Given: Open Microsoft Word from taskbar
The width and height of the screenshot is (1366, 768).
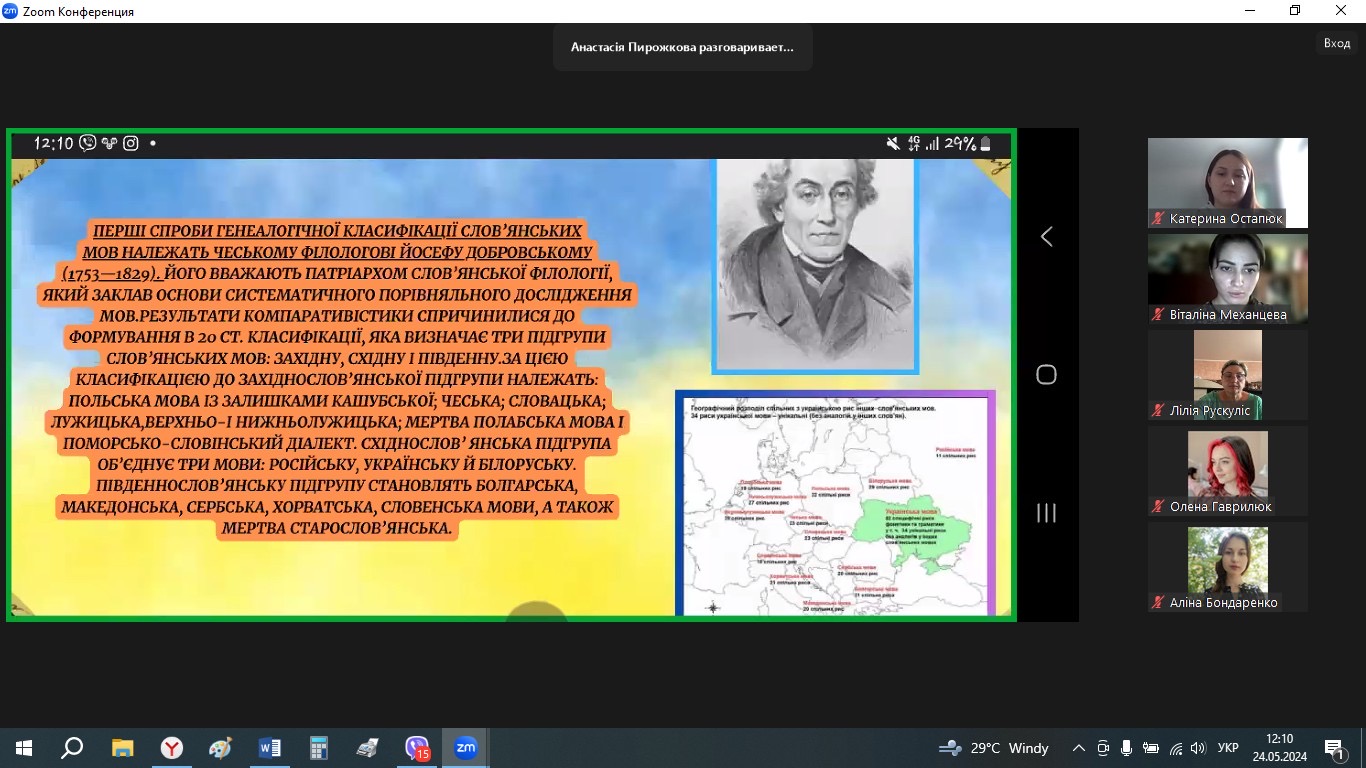Looking at the screenshot, I should 269,748.
